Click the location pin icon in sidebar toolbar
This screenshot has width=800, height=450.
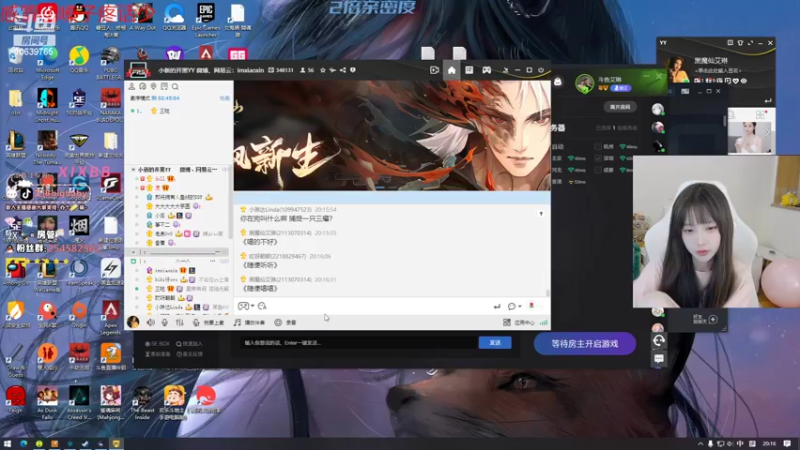[x=153, y=87]
